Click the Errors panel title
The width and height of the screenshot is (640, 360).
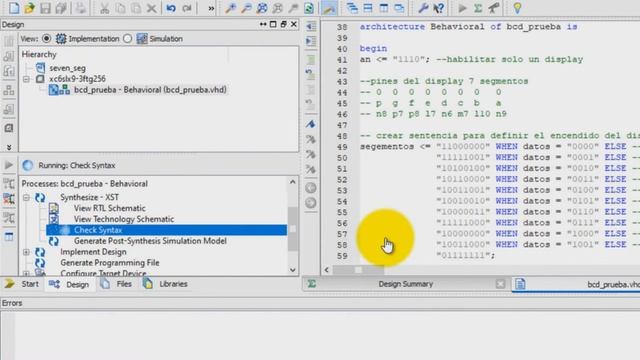click(x=12, y=303)
